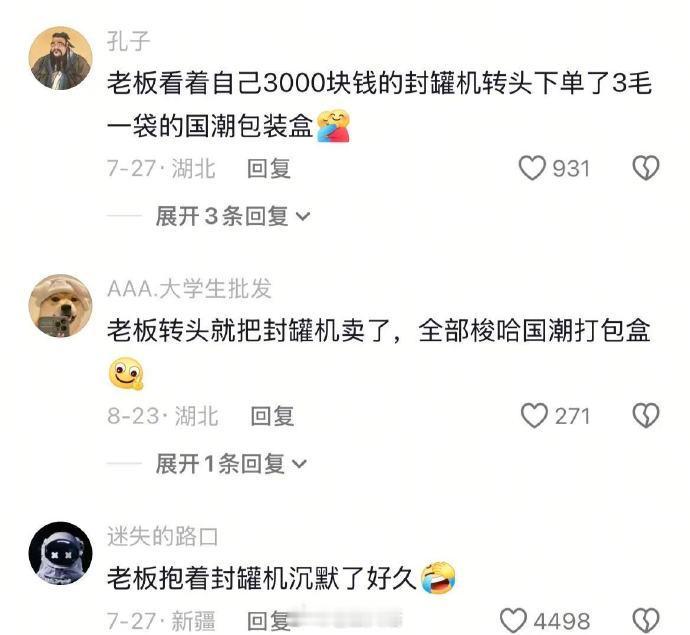The height and width of the screenshot is (635, 690).
Task: Like the comment with 271 likes
Action: [x=534, y=416]
